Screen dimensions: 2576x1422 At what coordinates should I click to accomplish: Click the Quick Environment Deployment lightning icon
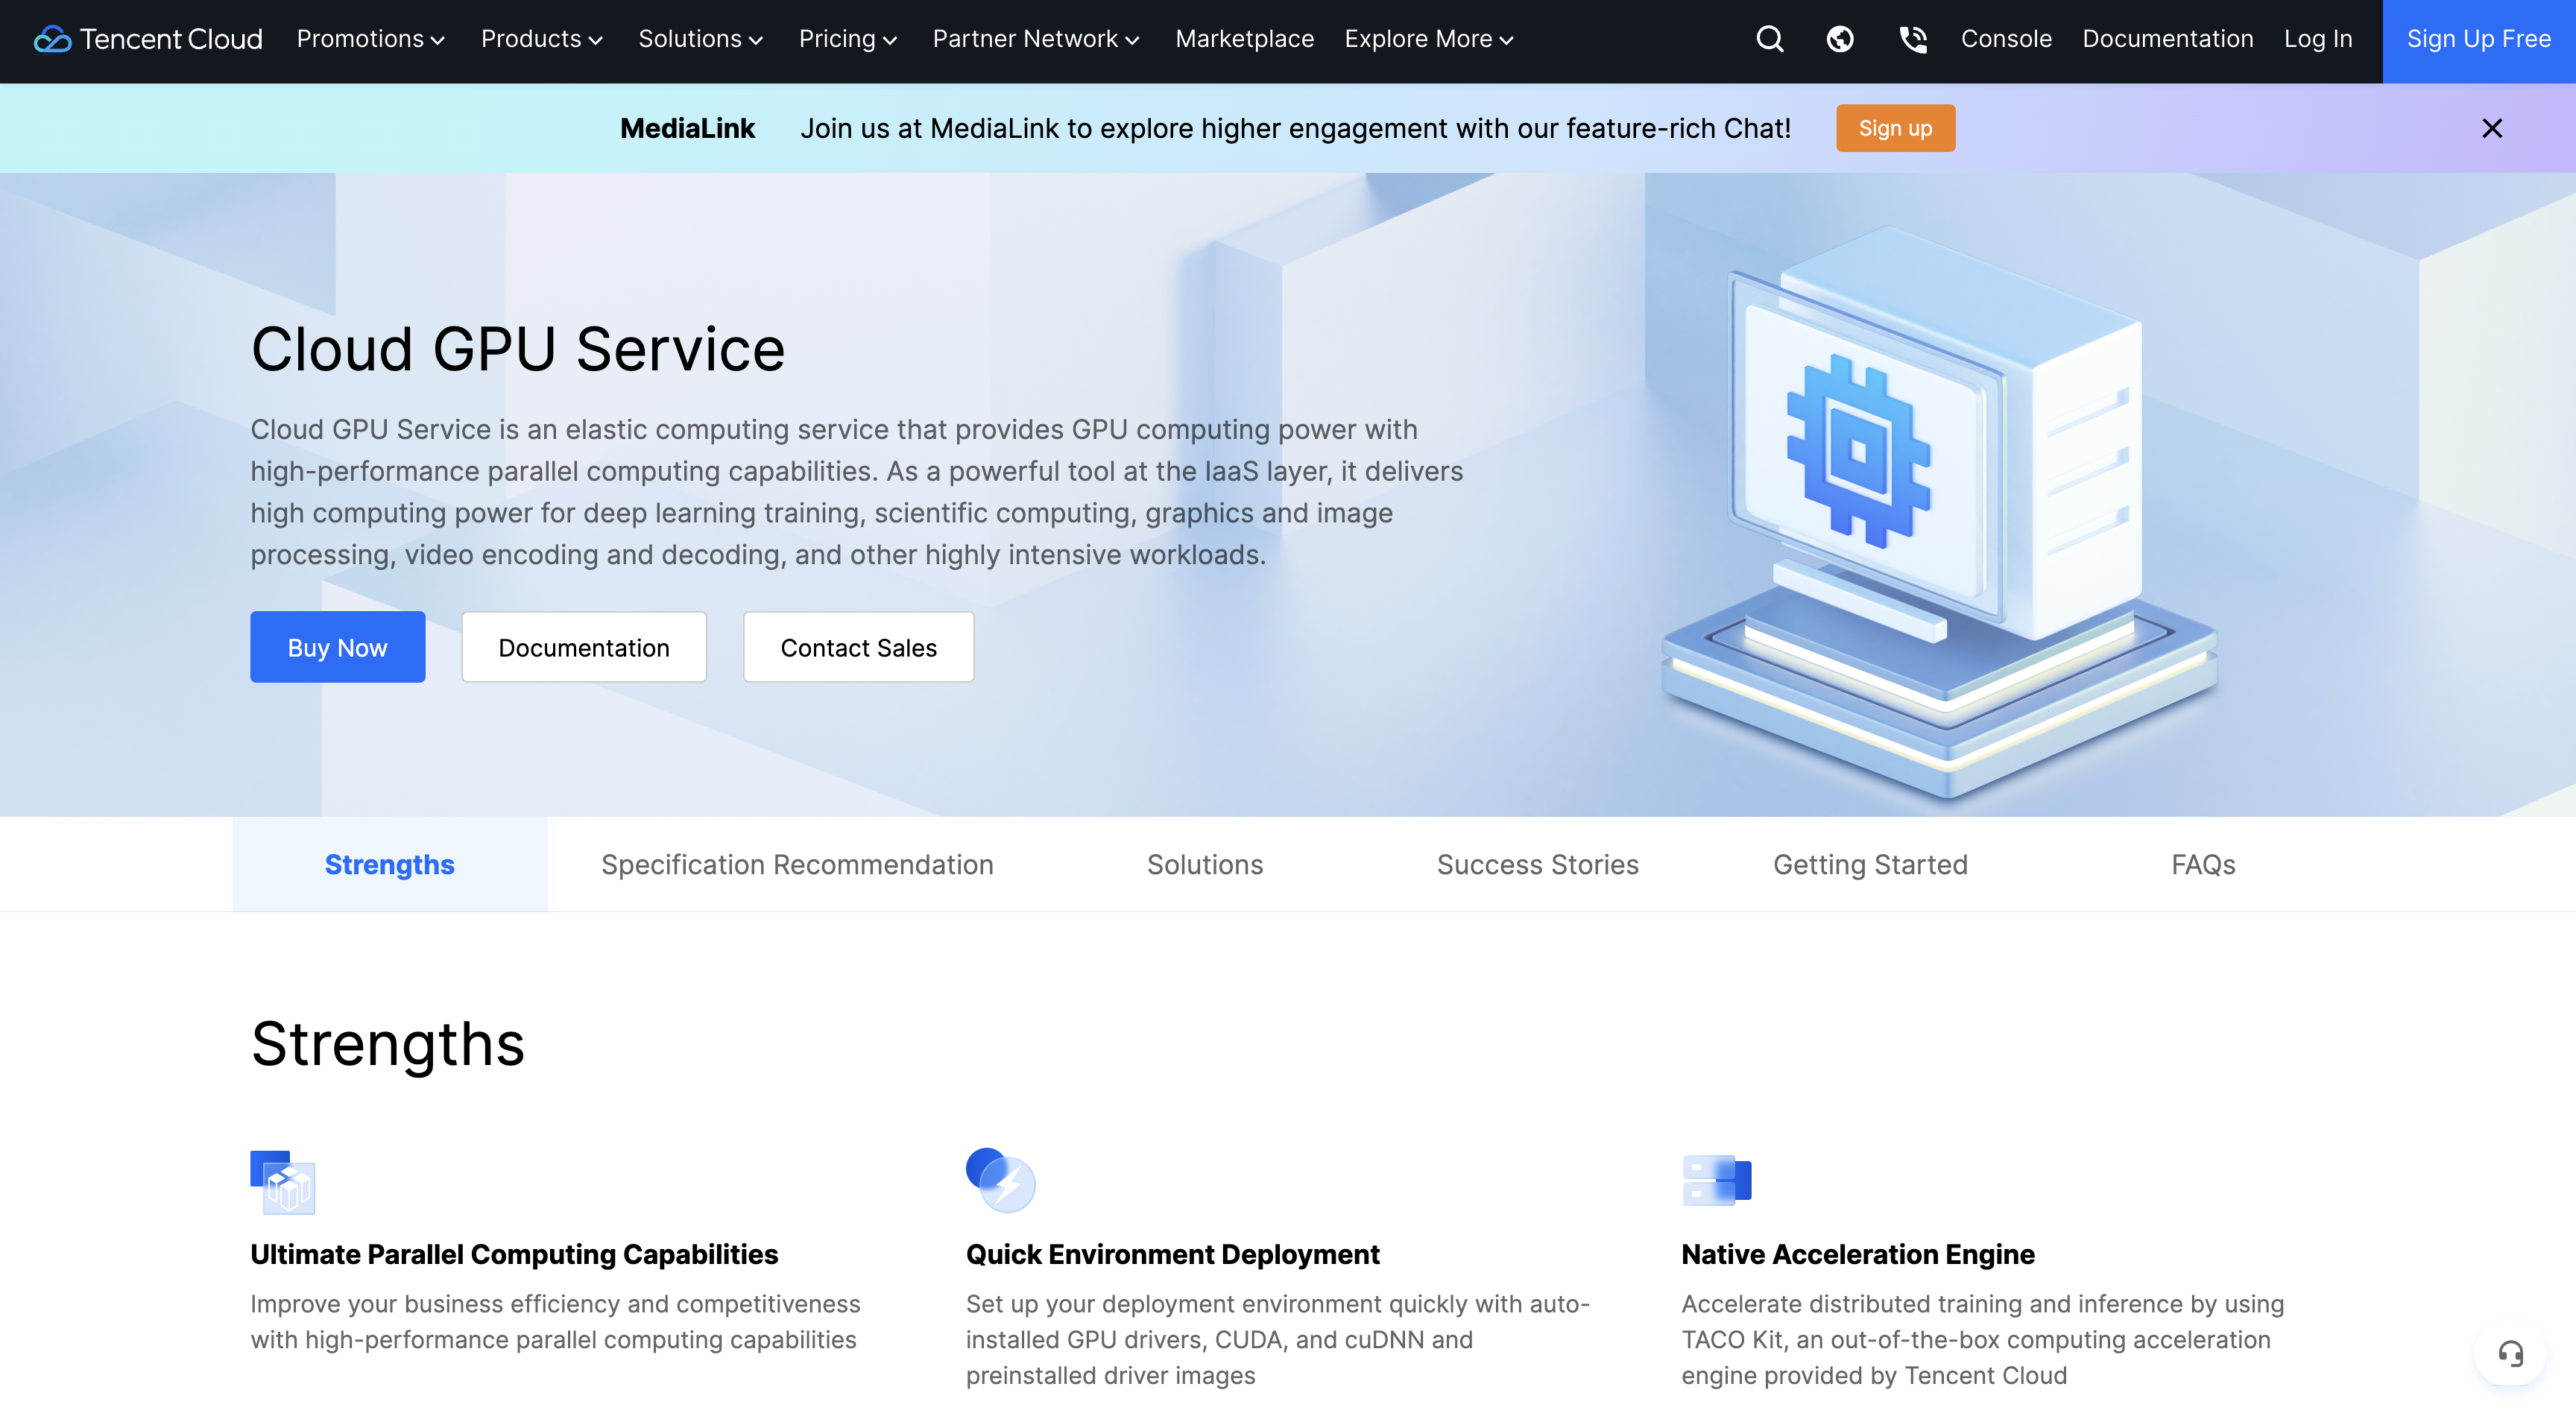tap(1000, 1180)
